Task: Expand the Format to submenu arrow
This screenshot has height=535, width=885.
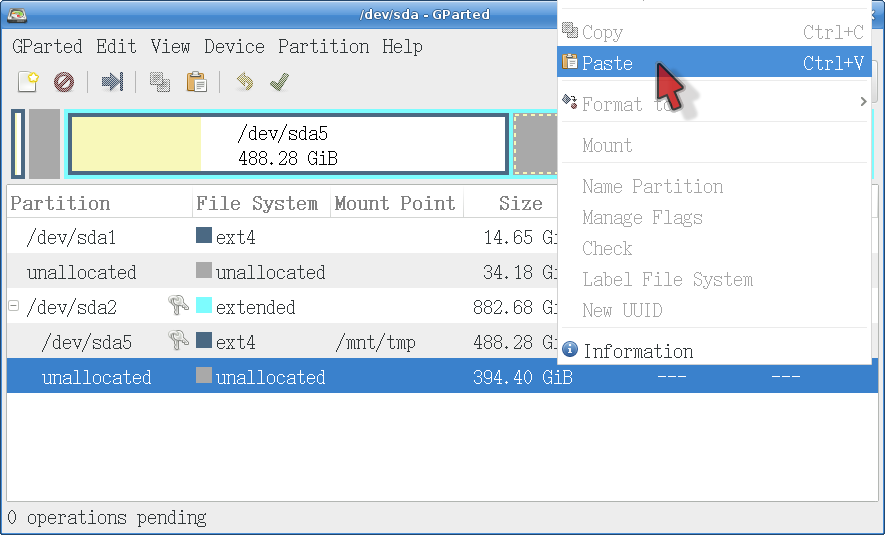Action: (863, 103)
